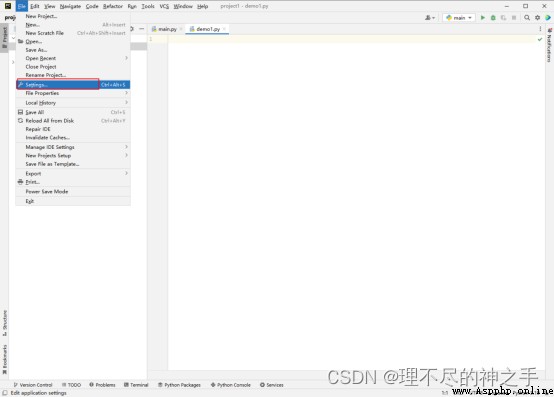Select Reload All from Disk

coord(73,121)
